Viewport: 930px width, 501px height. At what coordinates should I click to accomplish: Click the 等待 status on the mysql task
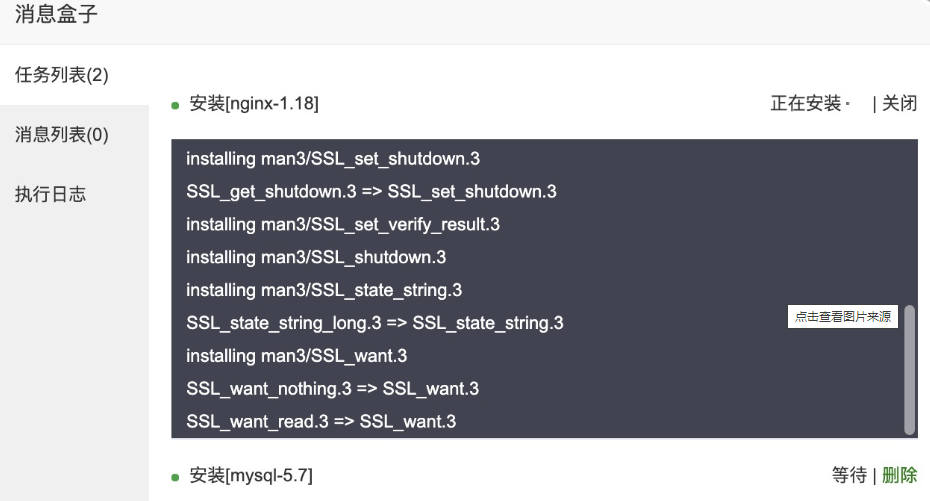click(849, 475)
